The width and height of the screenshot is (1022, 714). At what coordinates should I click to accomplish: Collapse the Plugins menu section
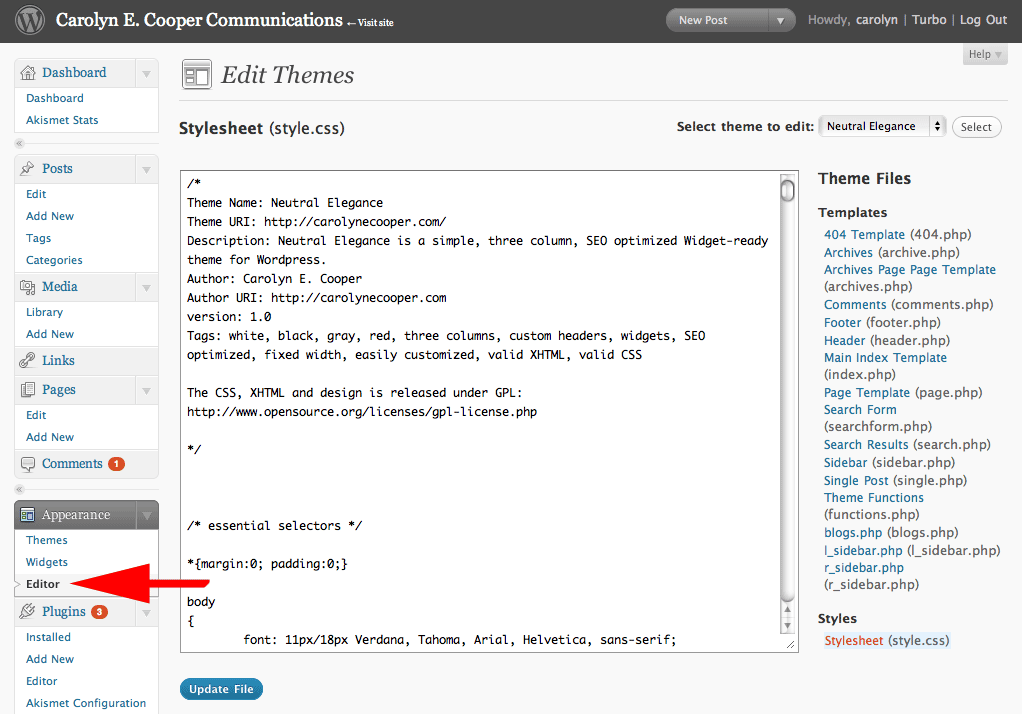pyautogui.click(x=146, y=610)
